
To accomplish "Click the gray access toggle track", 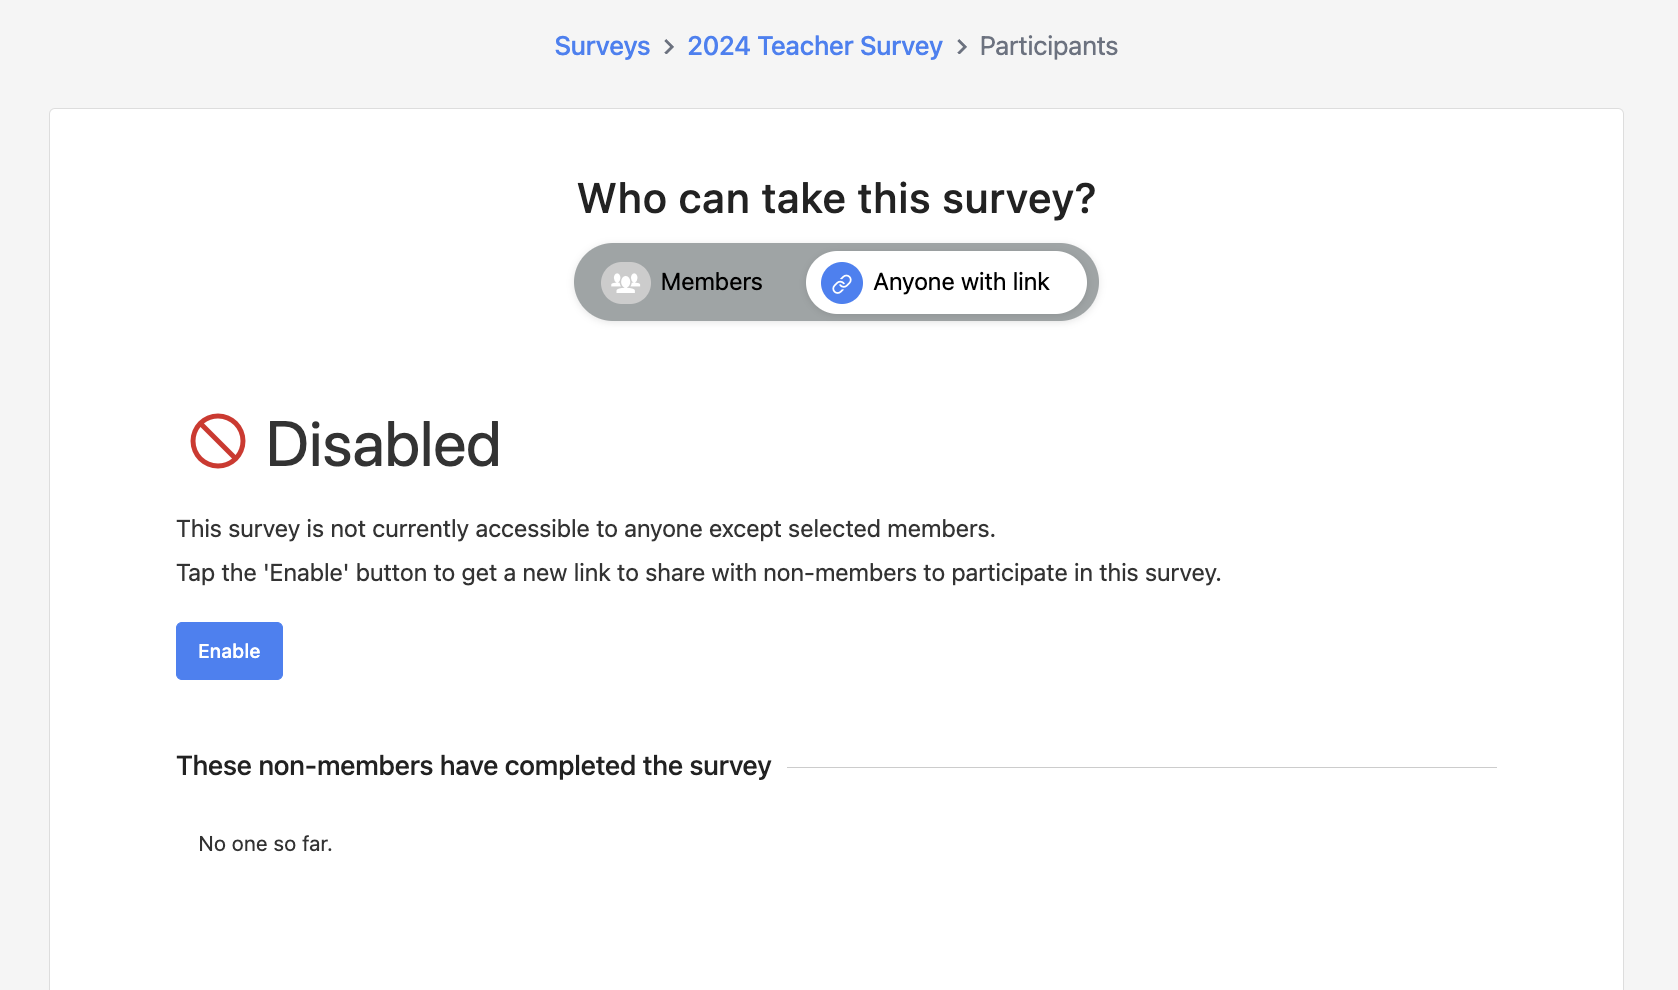I will pos(836,282).
